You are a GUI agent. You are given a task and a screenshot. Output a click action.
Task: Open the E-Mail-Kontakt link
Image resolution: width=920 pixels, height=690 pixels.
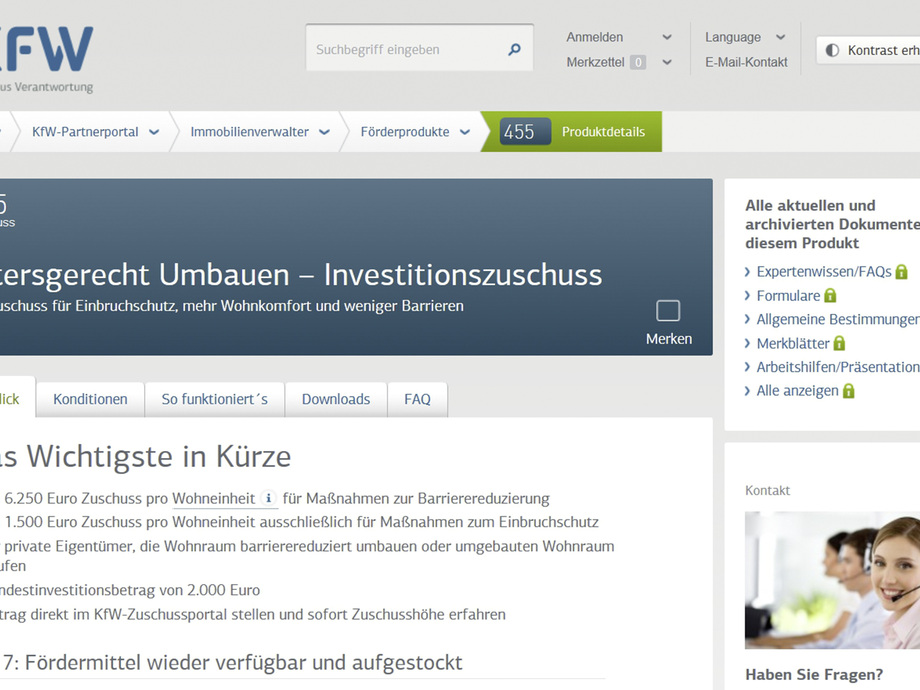[x=746, y=62]
